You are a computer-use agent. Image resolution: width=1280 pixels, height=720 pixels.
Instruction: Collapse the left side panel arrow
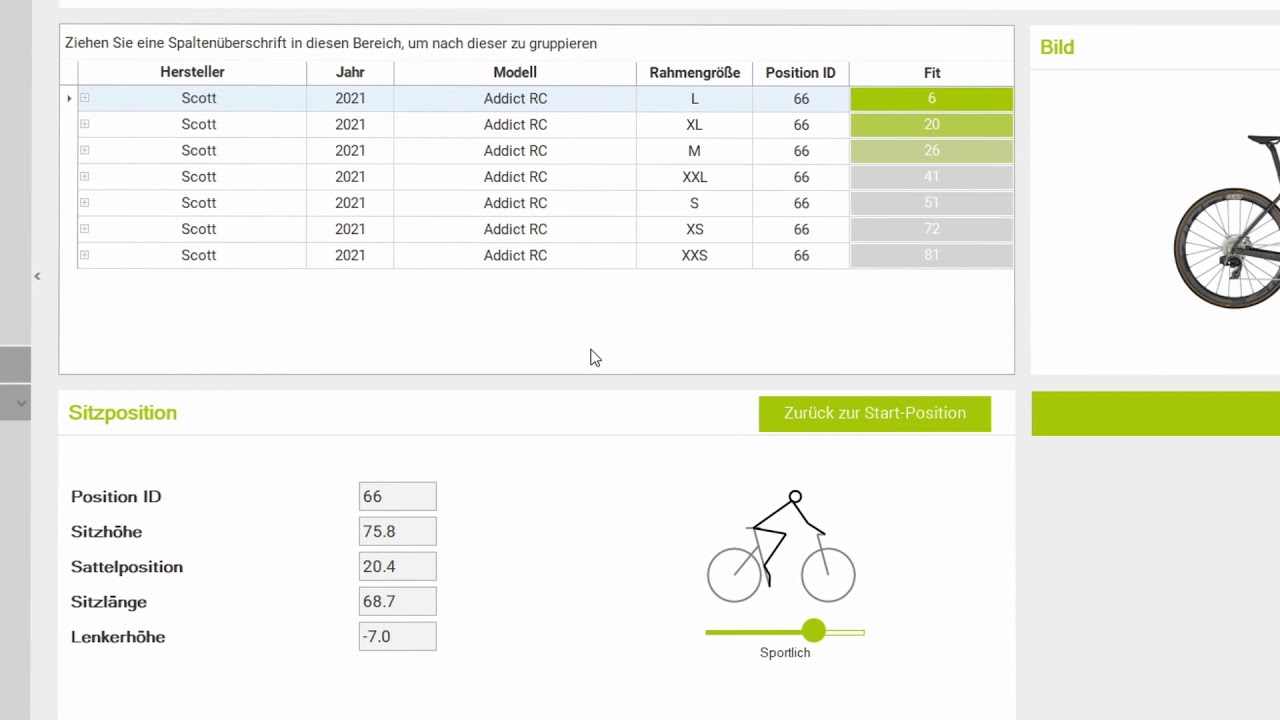(x=37, y=276)
